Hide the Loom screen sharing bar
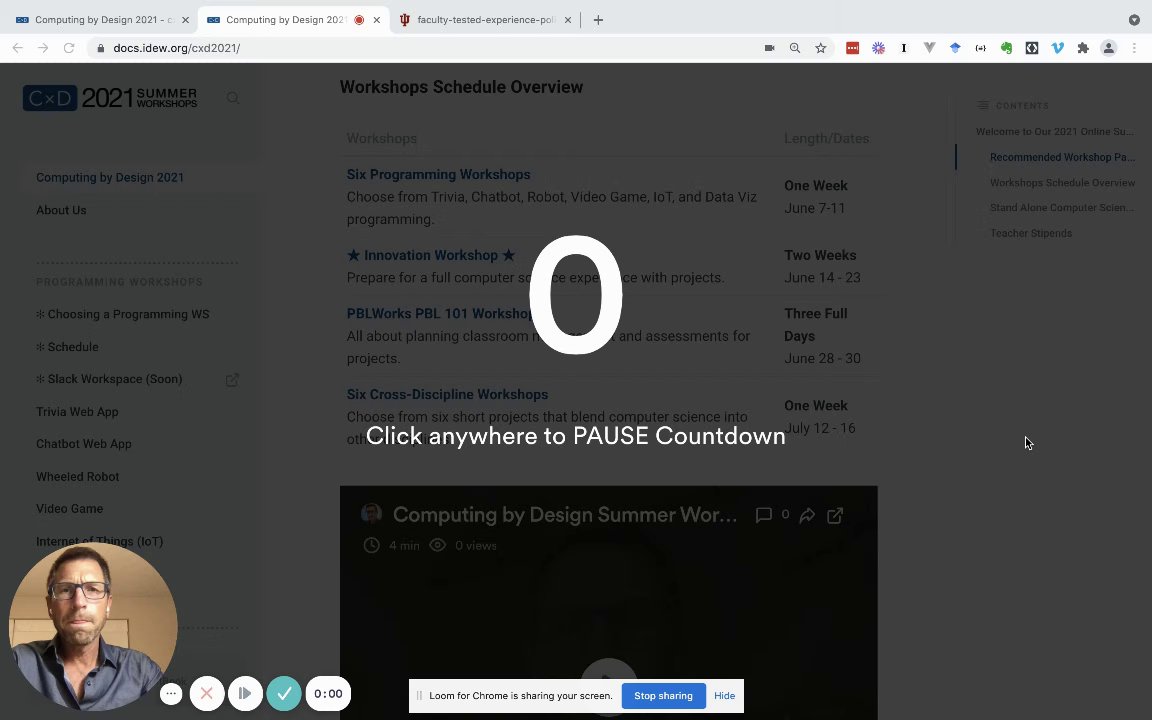Viewport: 1152px width, 720px height. [724, 696]
